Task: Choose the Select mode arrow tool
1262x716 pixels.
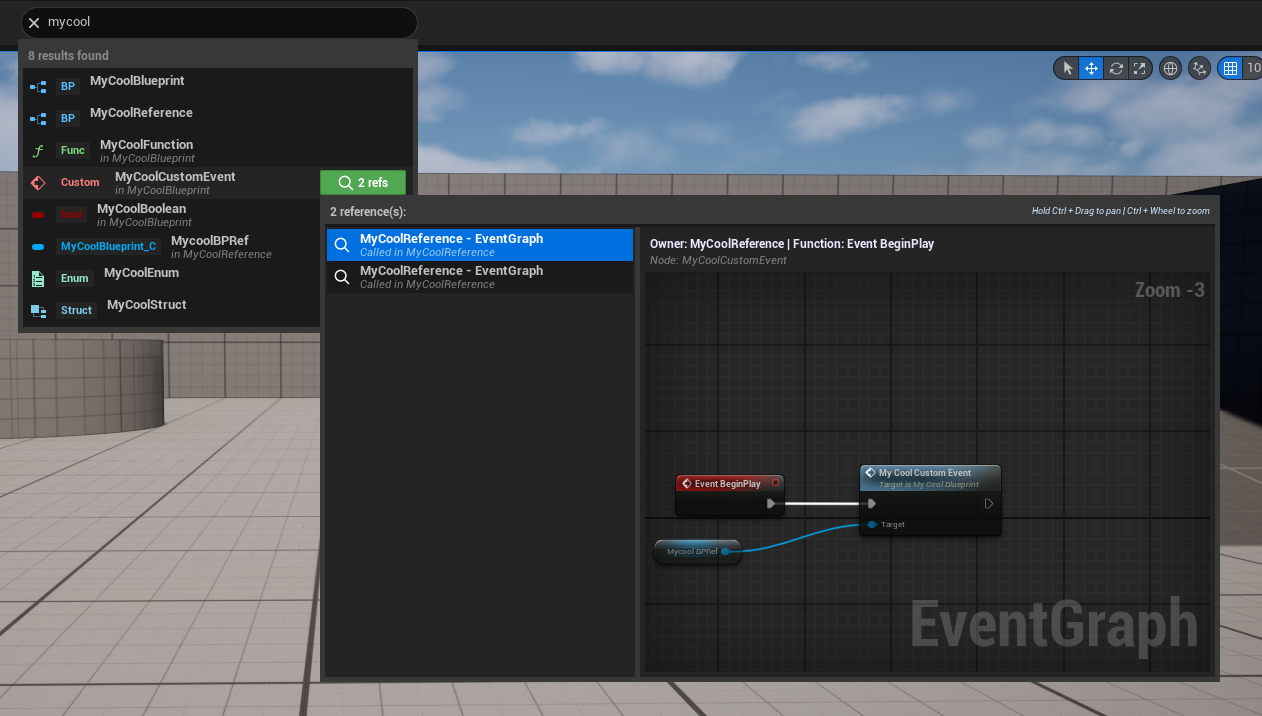Action: [x=1067, y=68]
